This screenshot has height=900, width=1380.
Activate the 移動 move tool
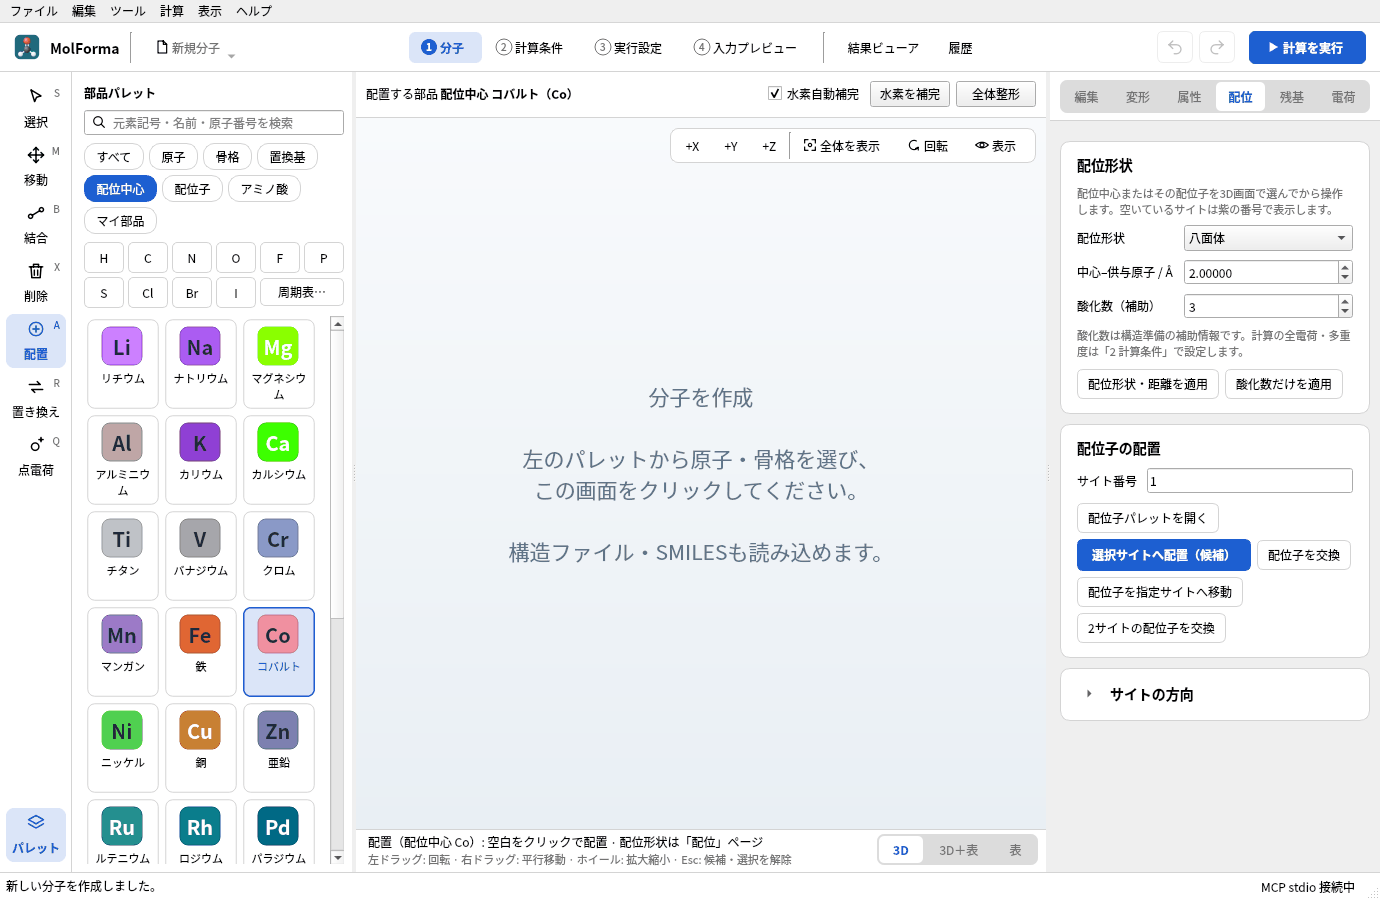click(36, 166)
